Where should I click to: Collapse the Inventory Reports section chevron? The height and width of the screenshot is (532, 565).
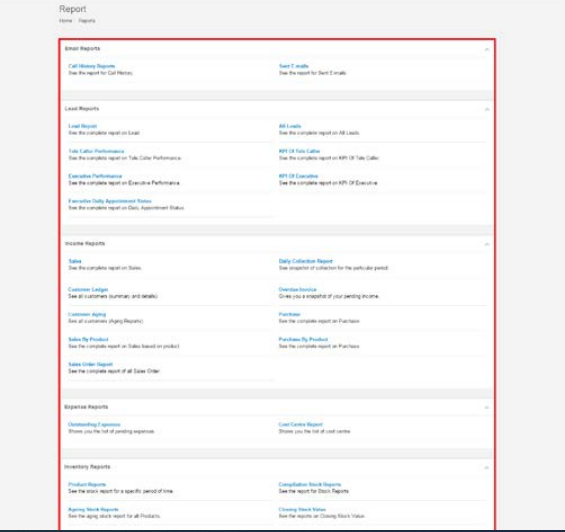point(487,467)
